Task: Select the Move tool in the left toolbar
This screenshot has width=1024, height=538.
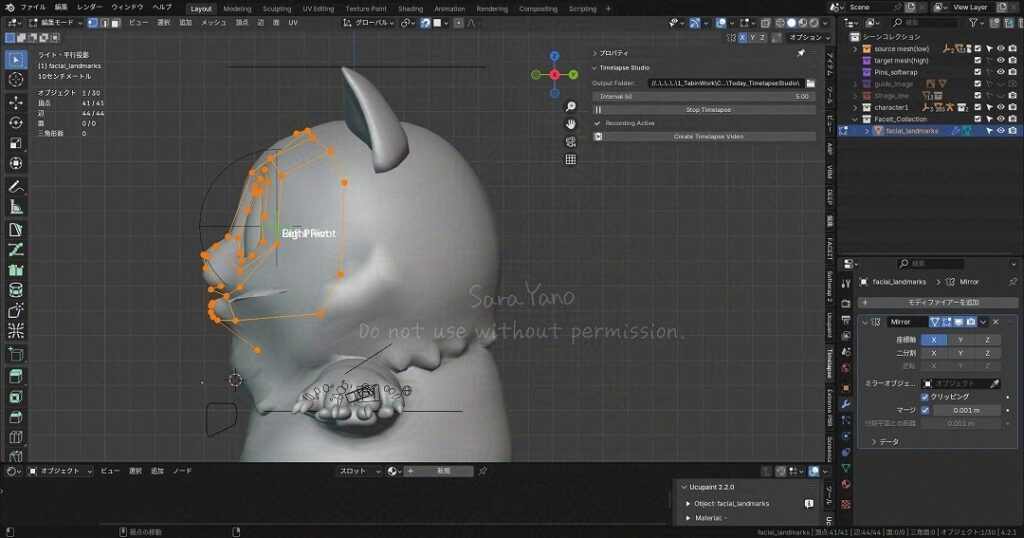Action: coord(16,102)
